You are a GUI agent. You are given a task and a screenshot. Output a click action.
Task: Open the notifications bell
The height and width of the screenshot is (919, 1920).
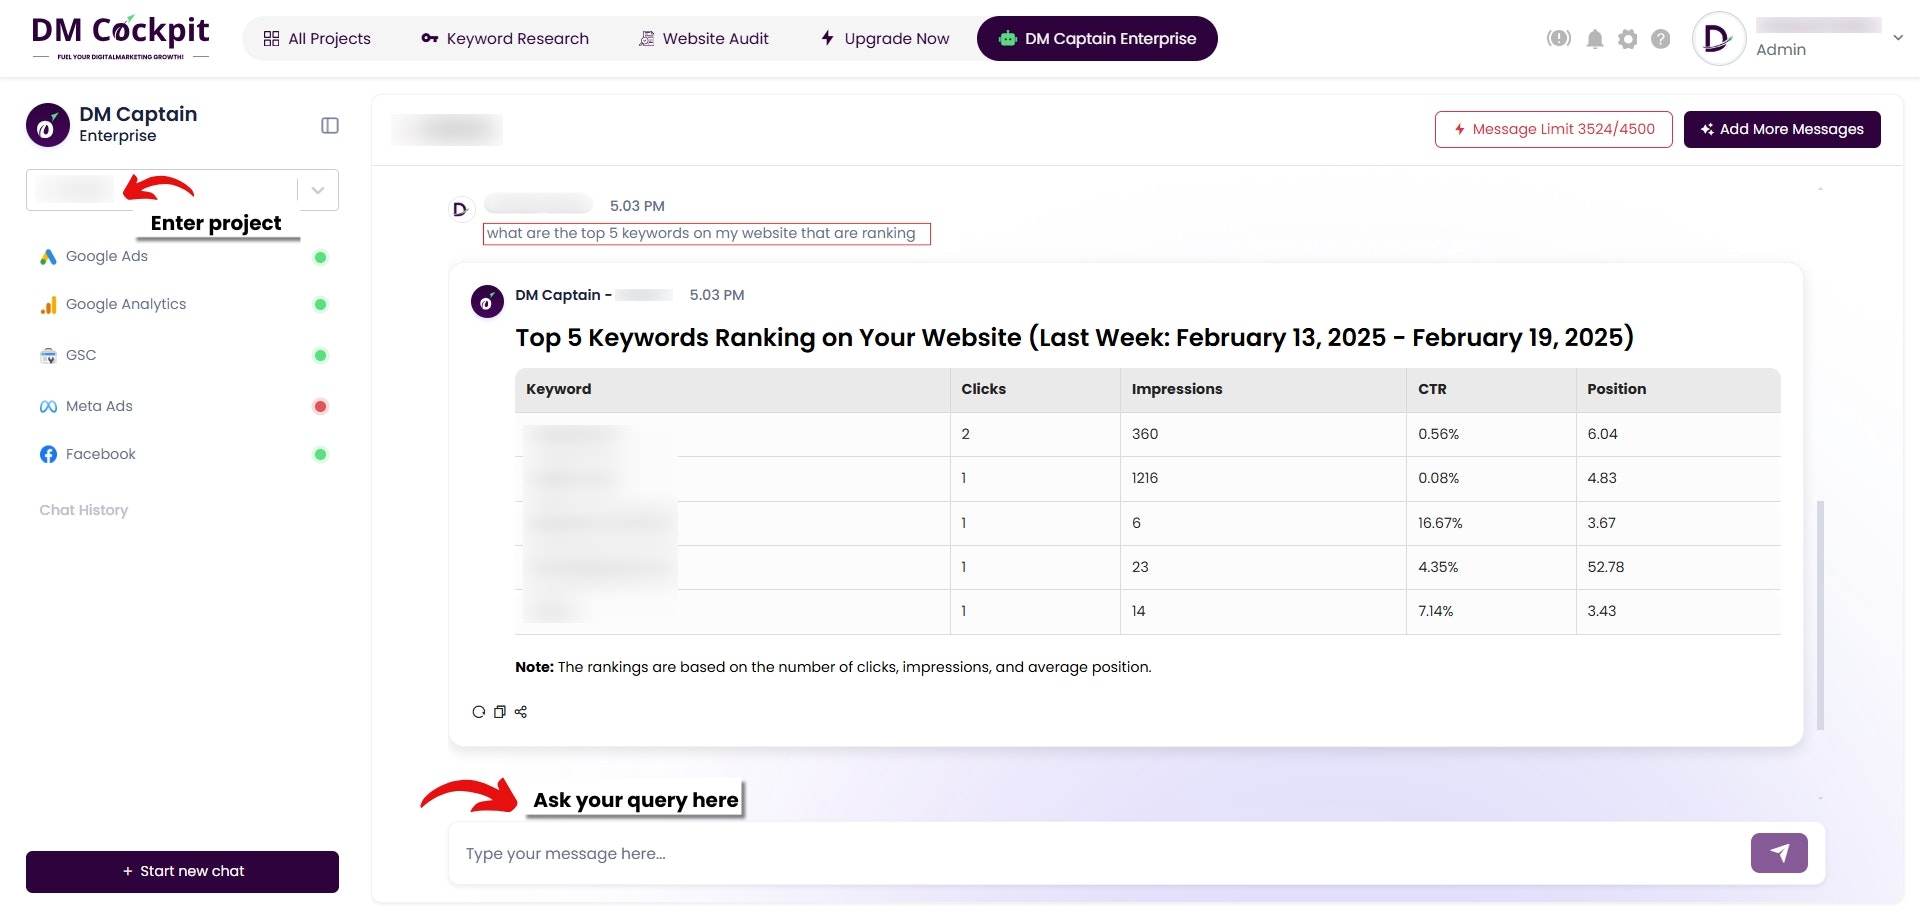tap(1595, 39)
